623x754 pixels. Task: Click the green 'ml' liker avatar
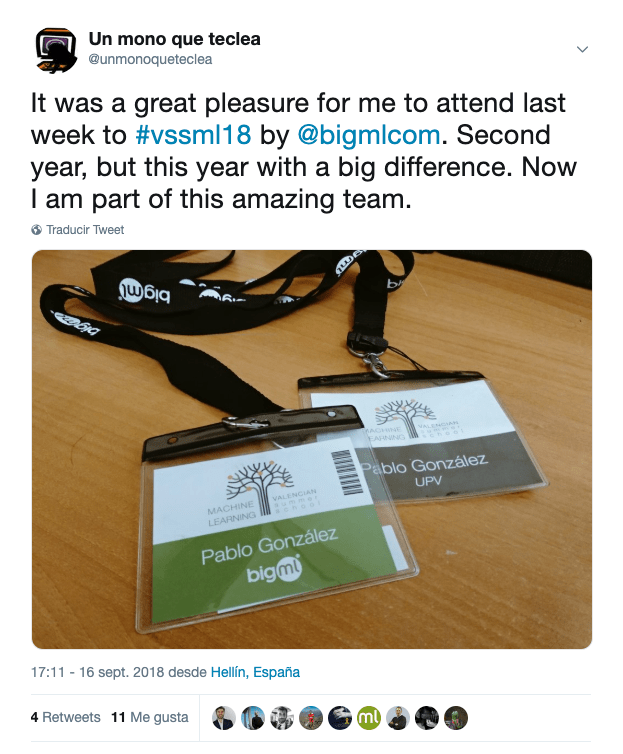369,718
